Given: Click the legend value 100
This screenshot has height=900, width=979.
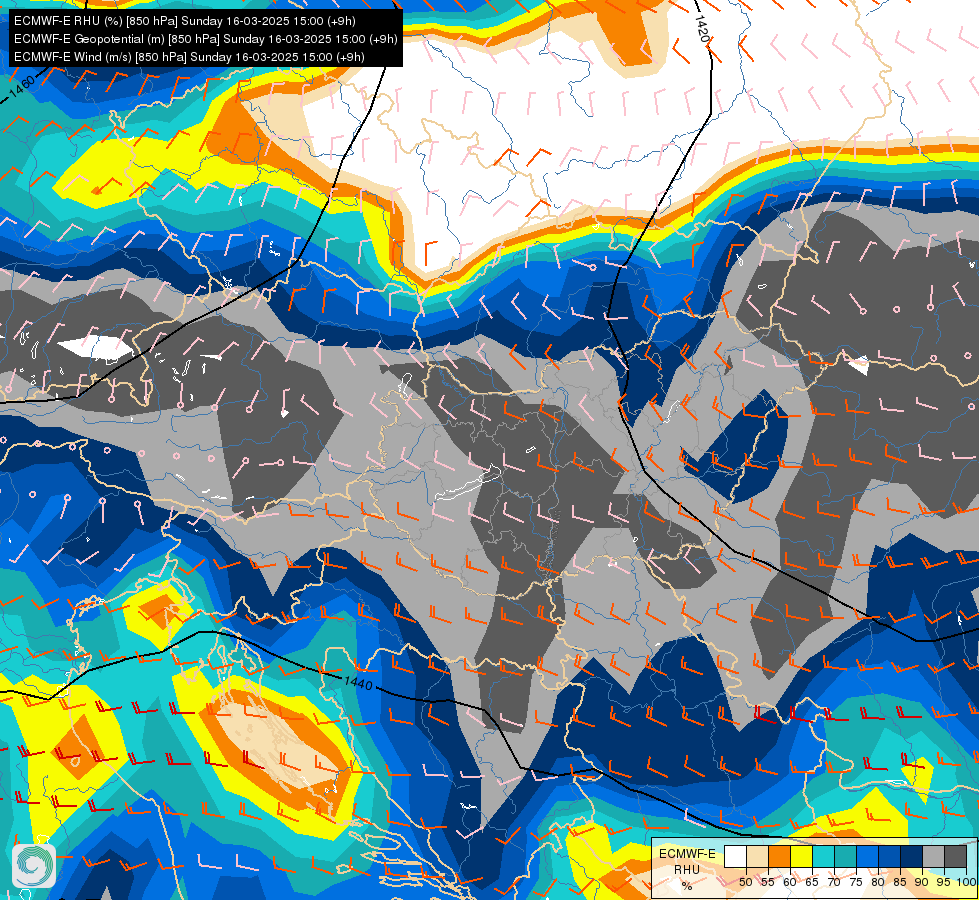Looking at the screenshot, I should pos(966,882).
